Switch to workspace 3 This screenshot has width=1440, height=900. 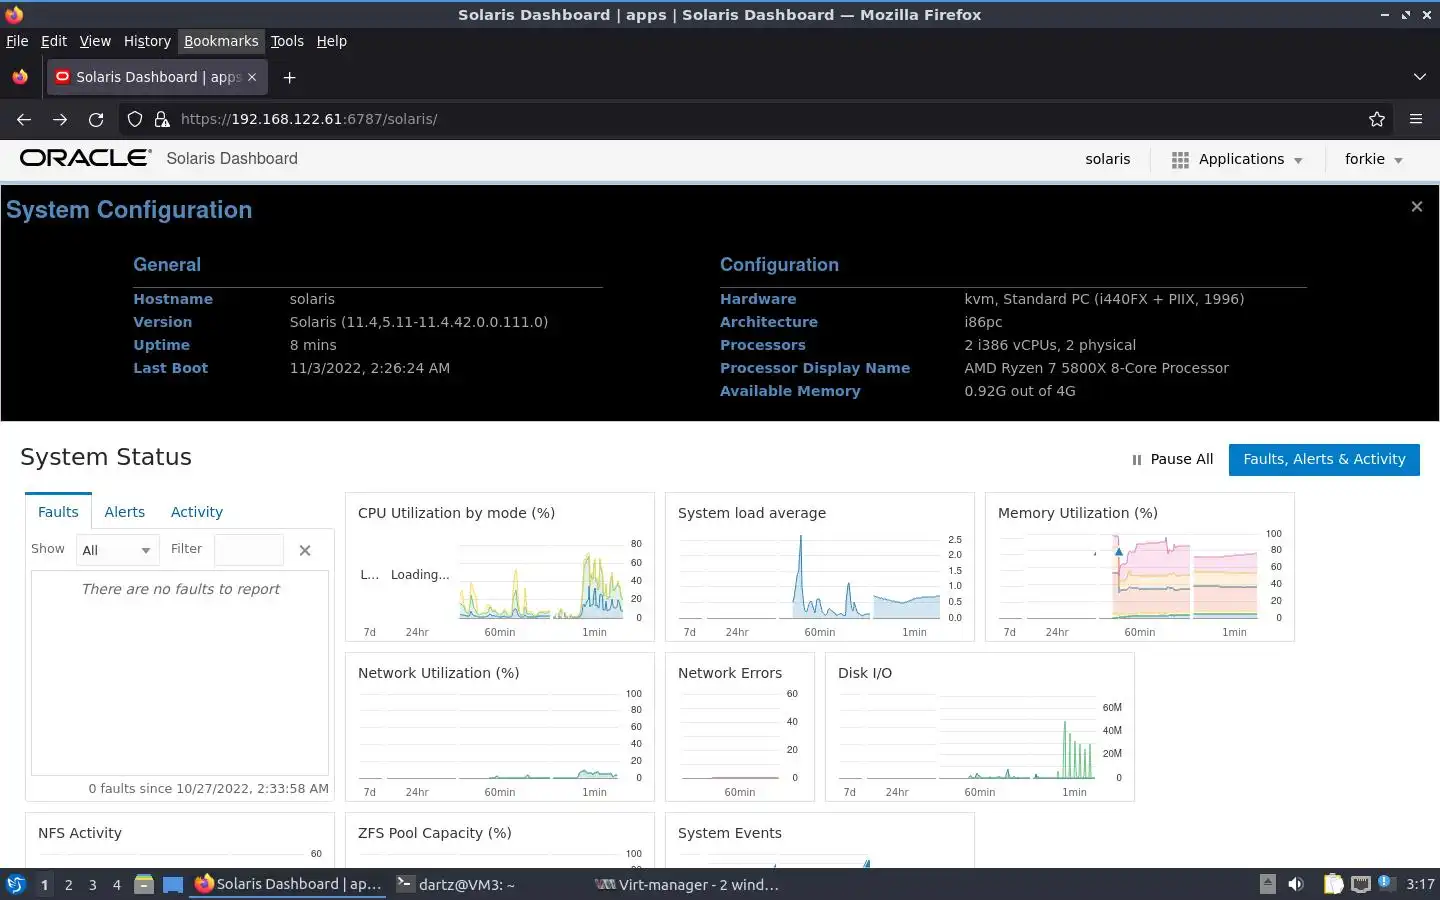pyautogui.click(x=93, y=885)
